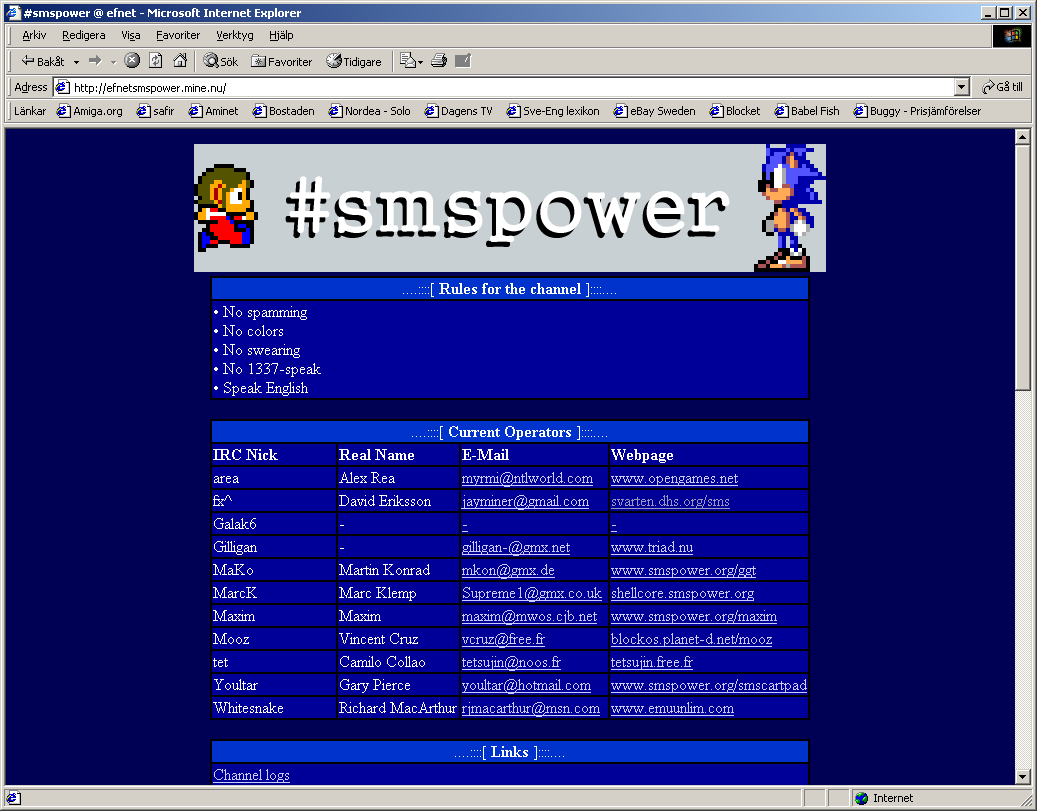Open the Blocket links bar shortcut

(x=735, y=111)
